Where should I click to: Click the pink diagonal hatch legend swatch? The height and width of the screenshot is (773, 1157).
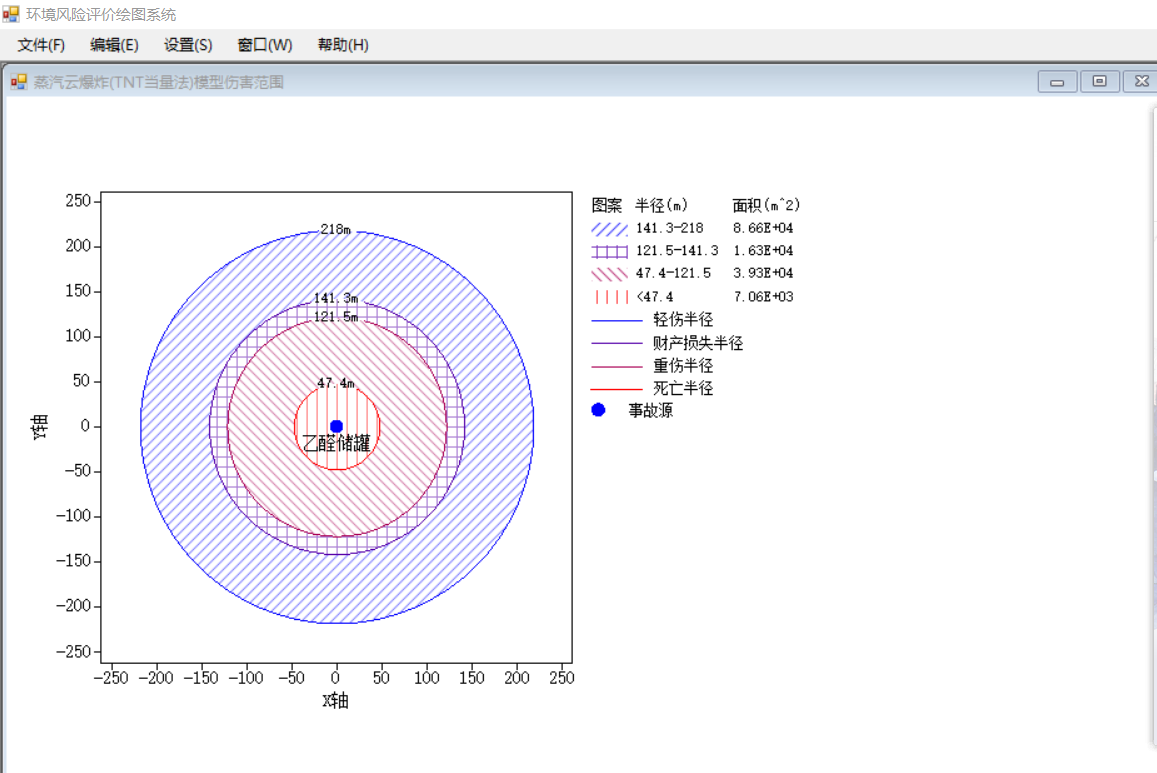609,274
